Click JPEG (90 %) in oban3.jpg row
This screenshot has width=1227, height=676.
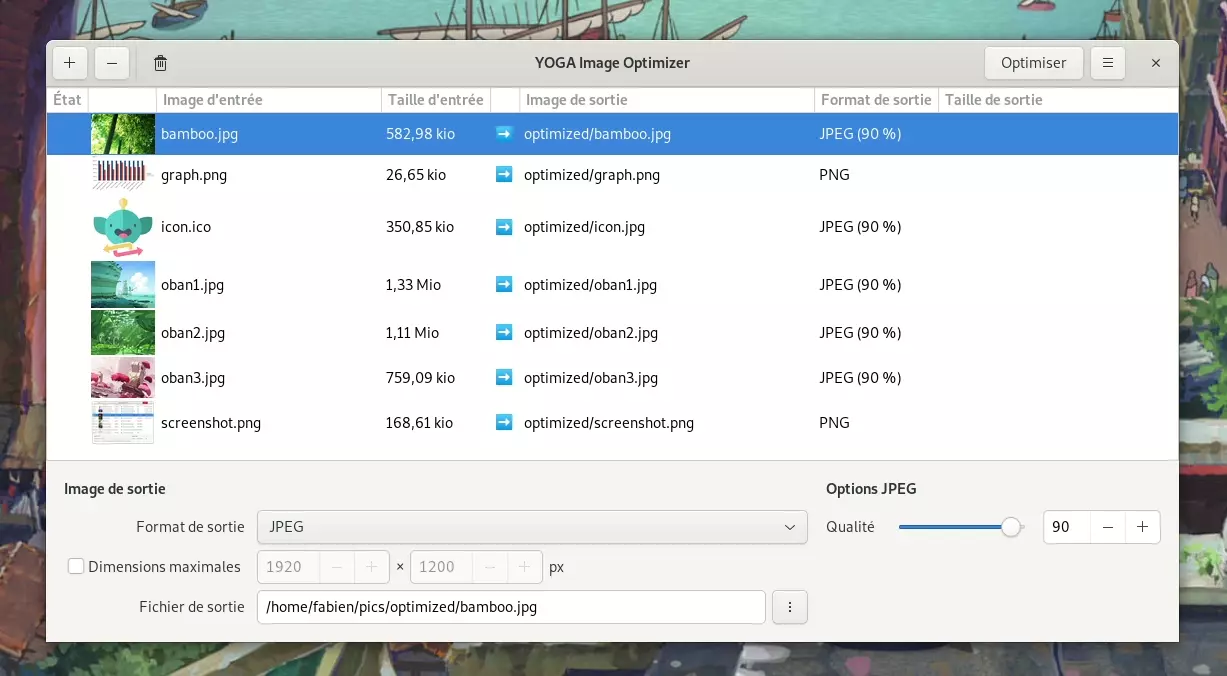point(860,378)
